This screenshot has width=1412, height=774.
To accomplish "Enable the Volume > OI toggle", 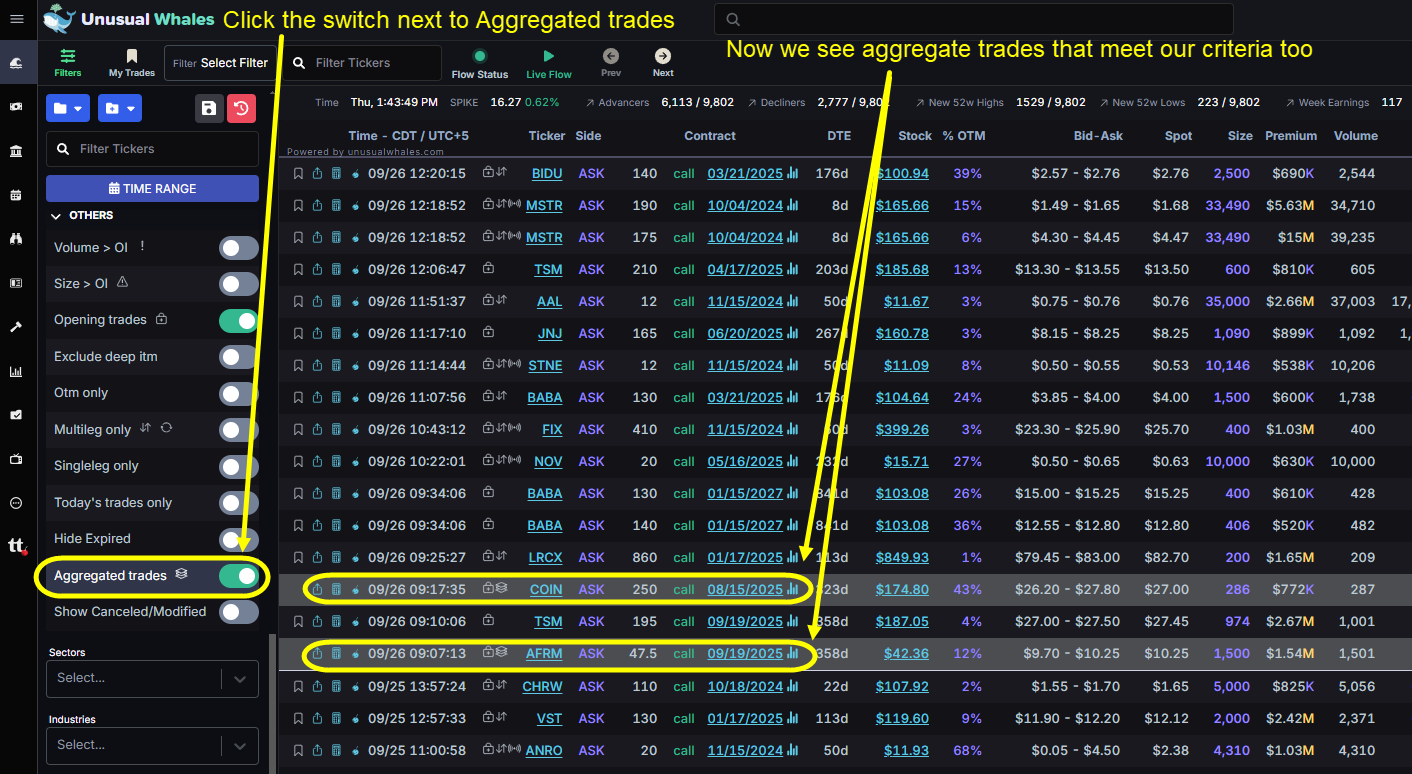I will pyautogui.click(x=239, y=247).
